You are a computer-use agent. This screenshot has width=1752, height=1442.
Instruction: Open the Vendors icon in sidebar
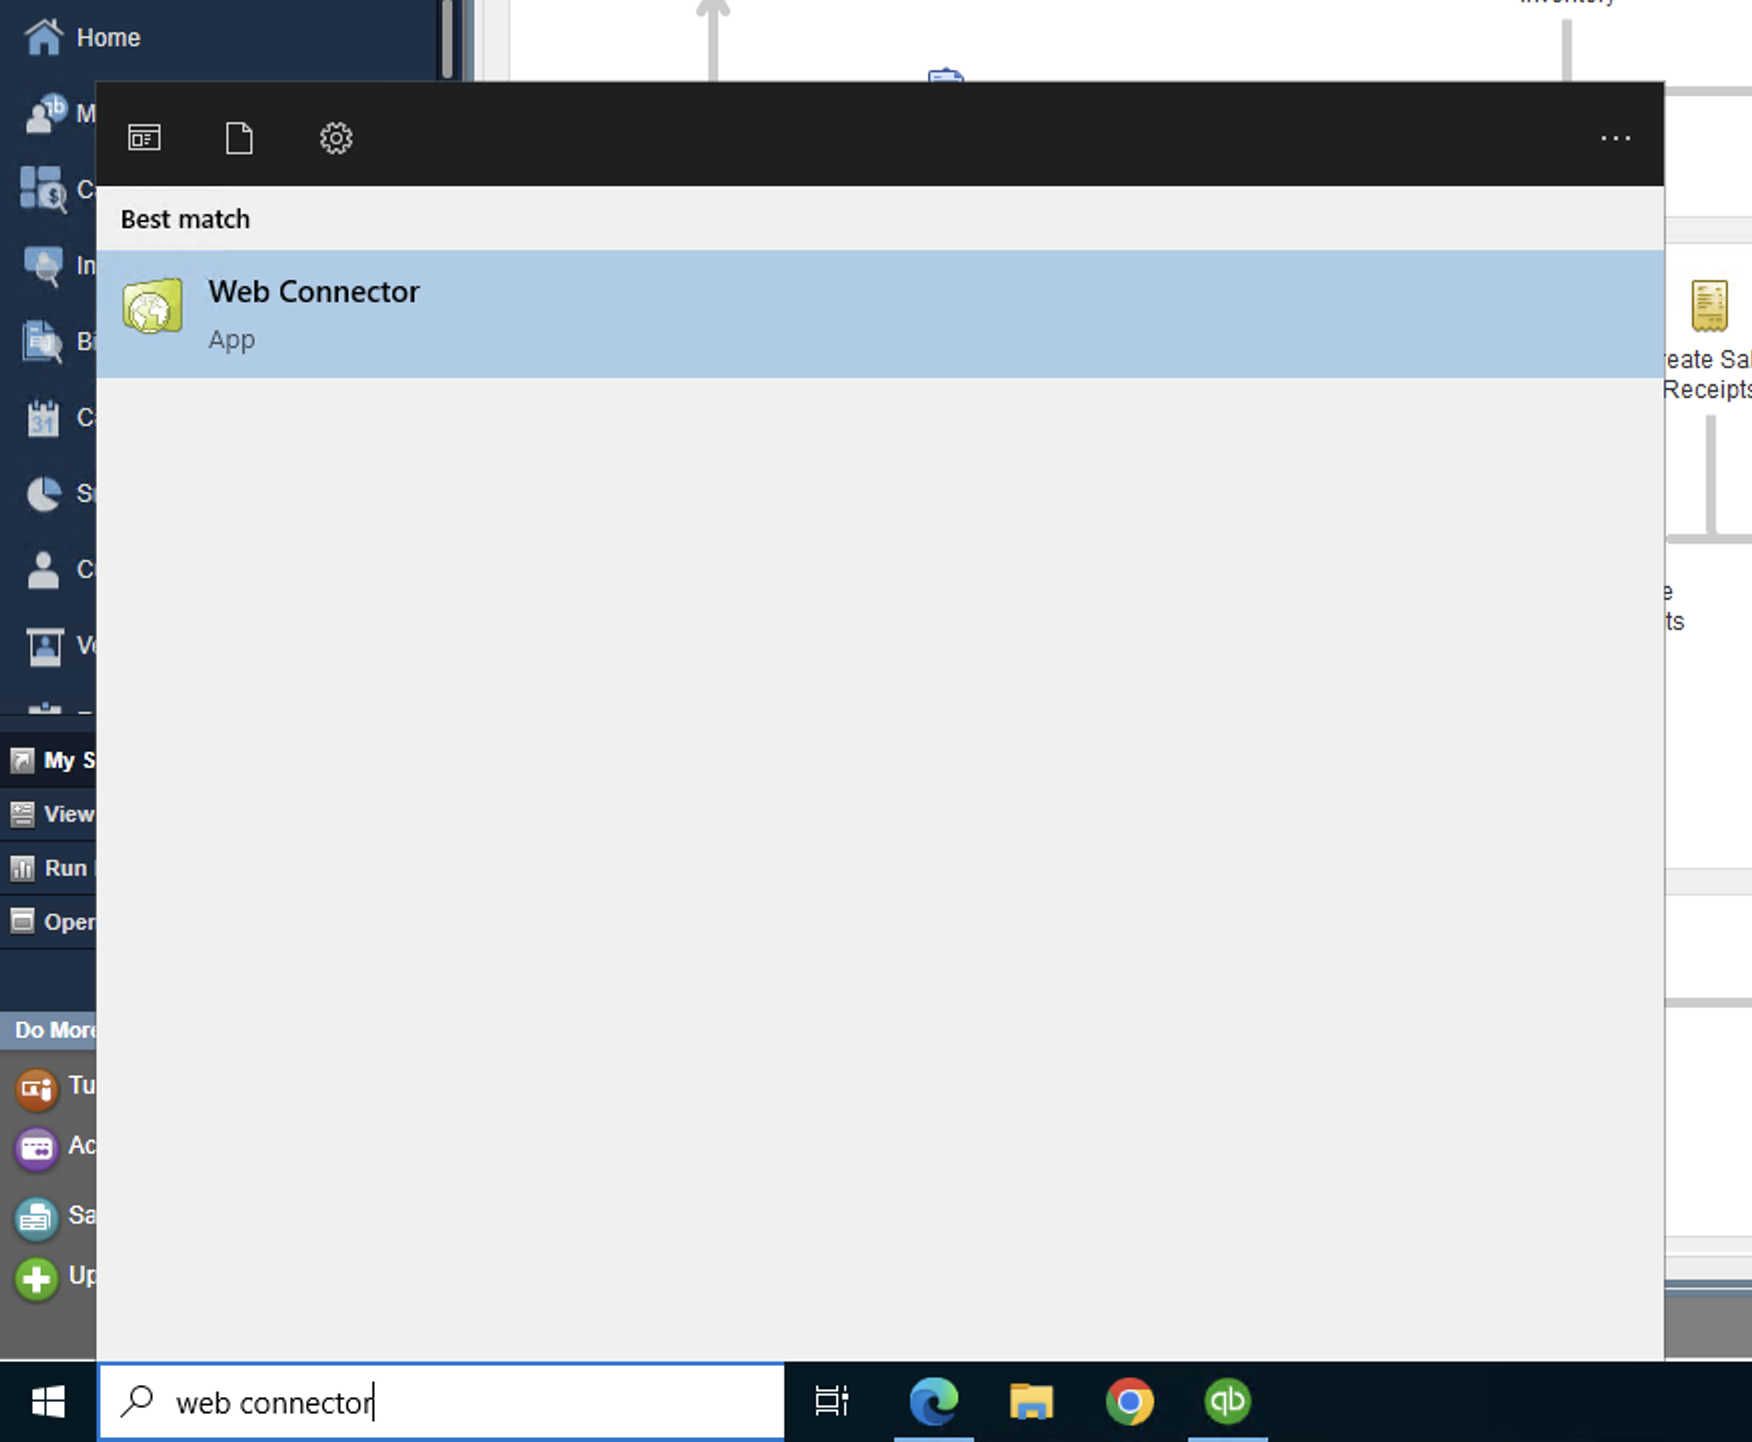point(43,645)
